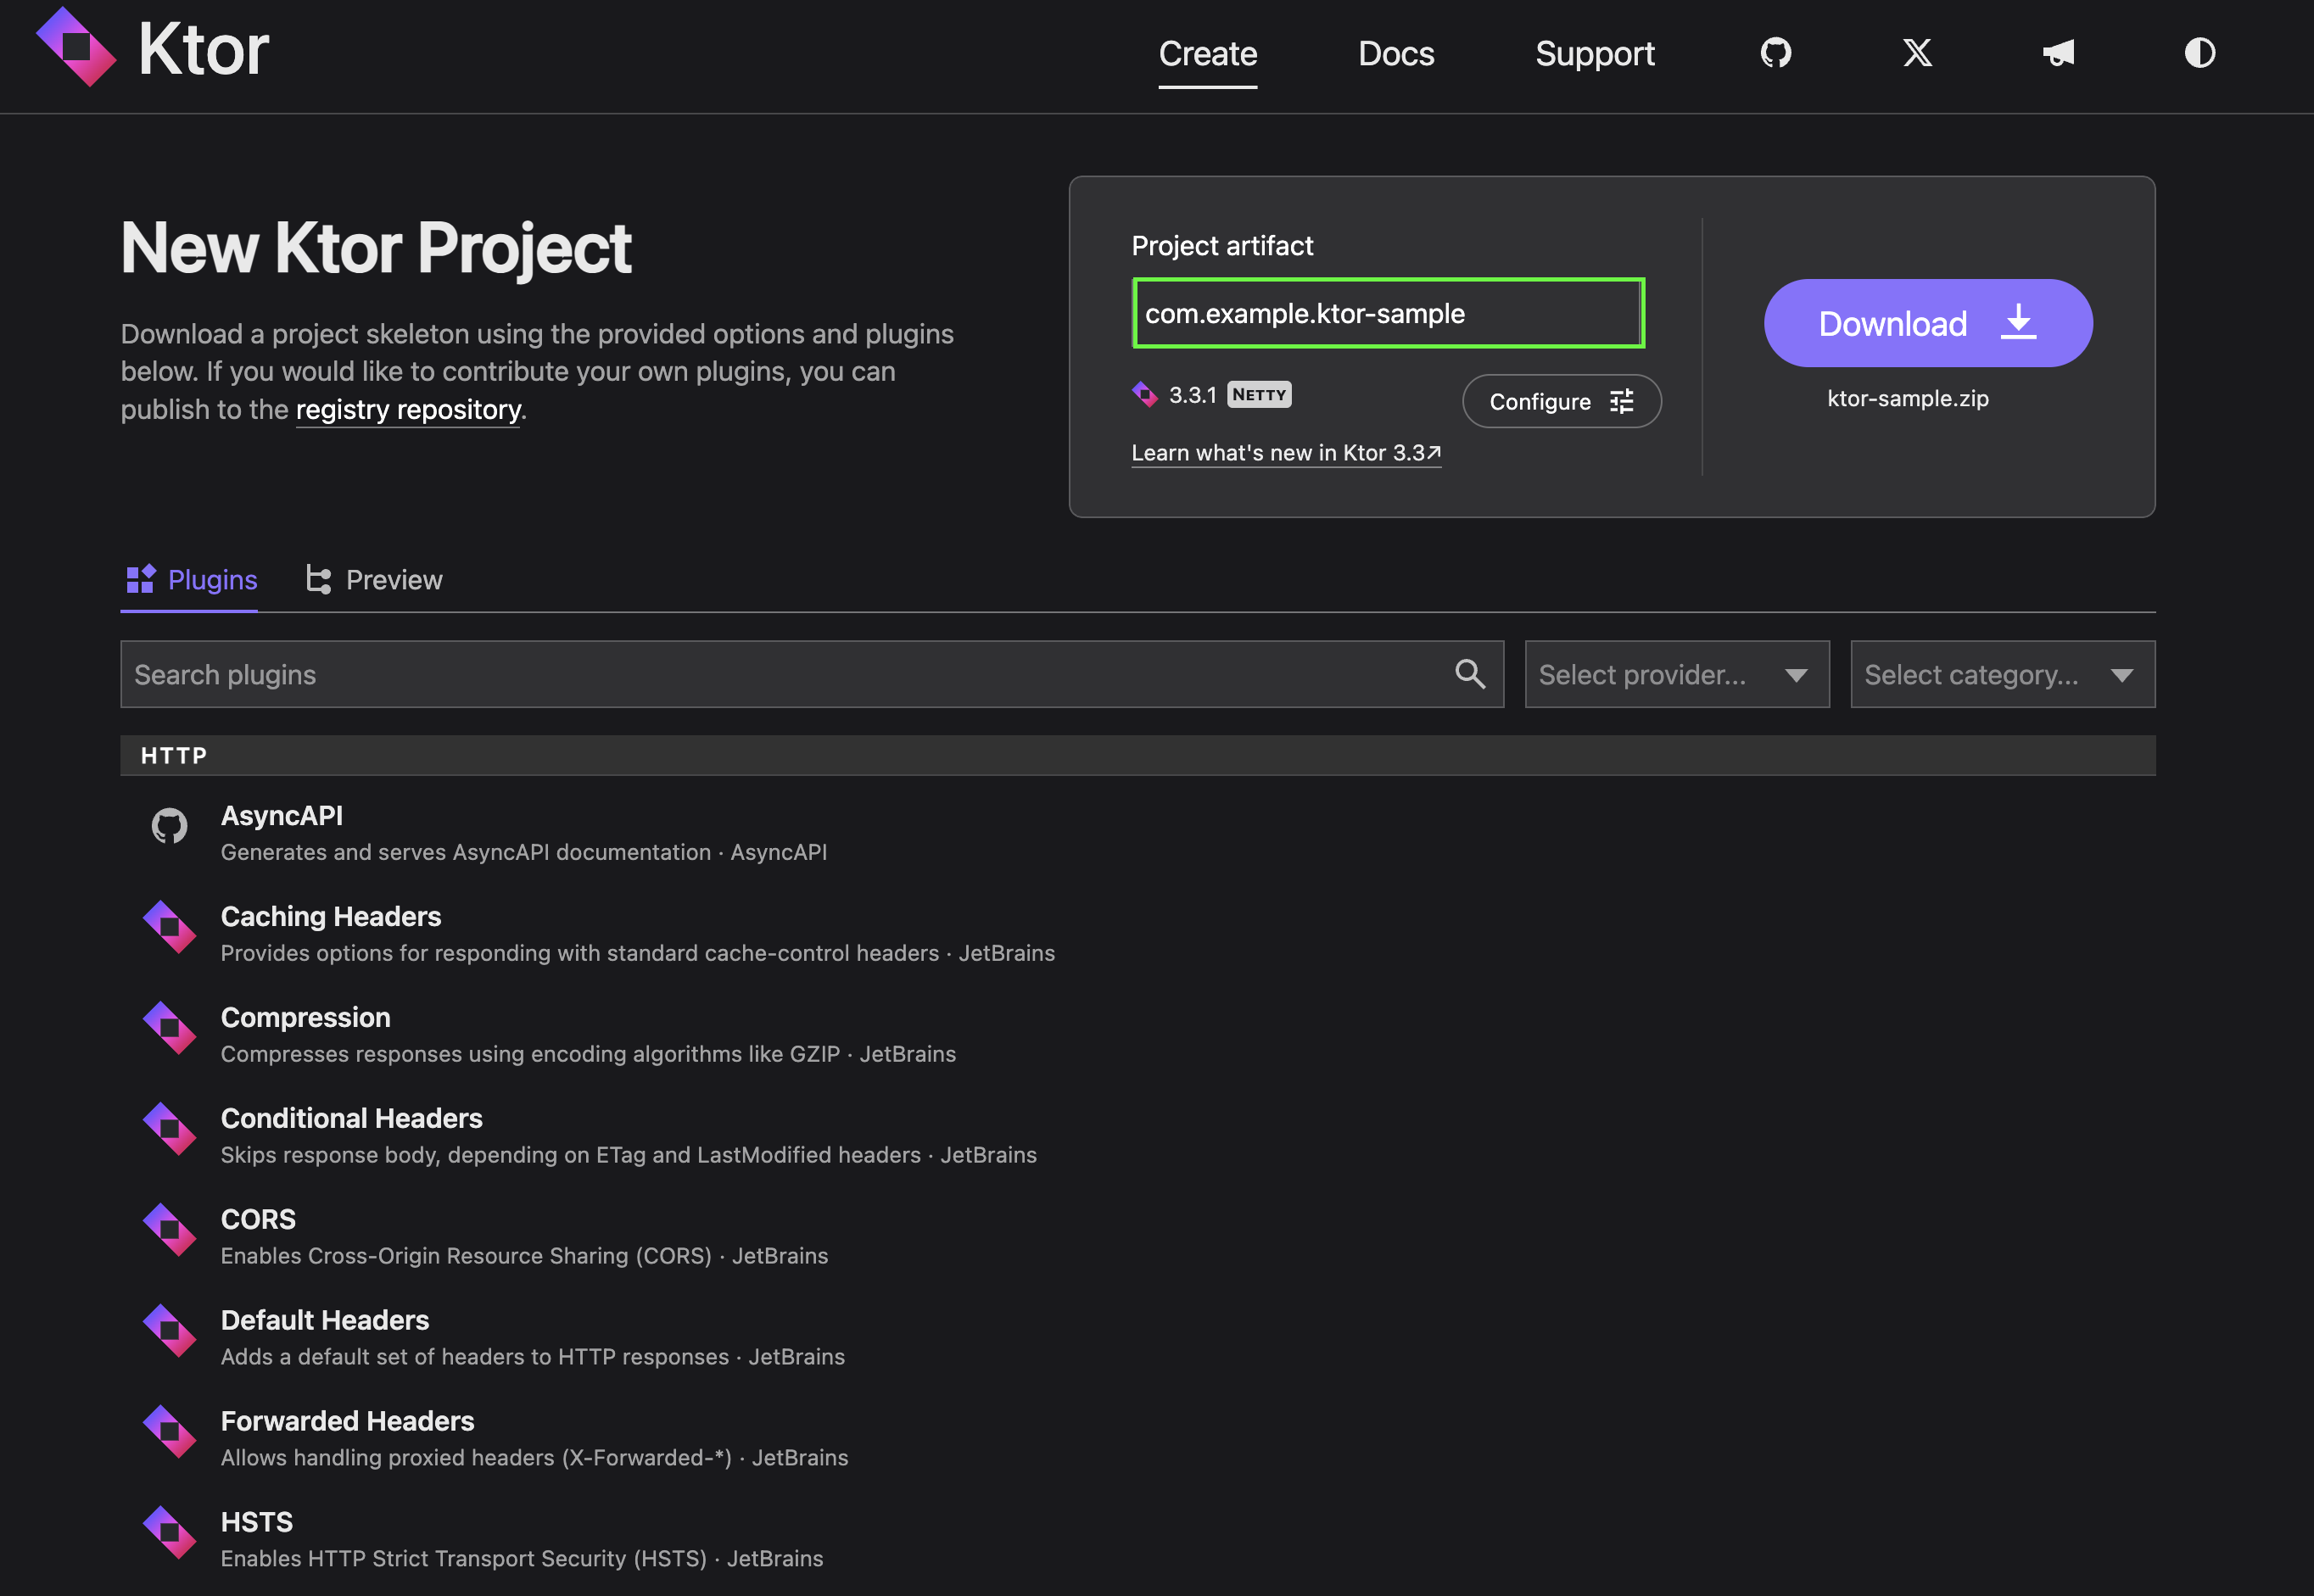Open the registry repository link

click(407, 409)
